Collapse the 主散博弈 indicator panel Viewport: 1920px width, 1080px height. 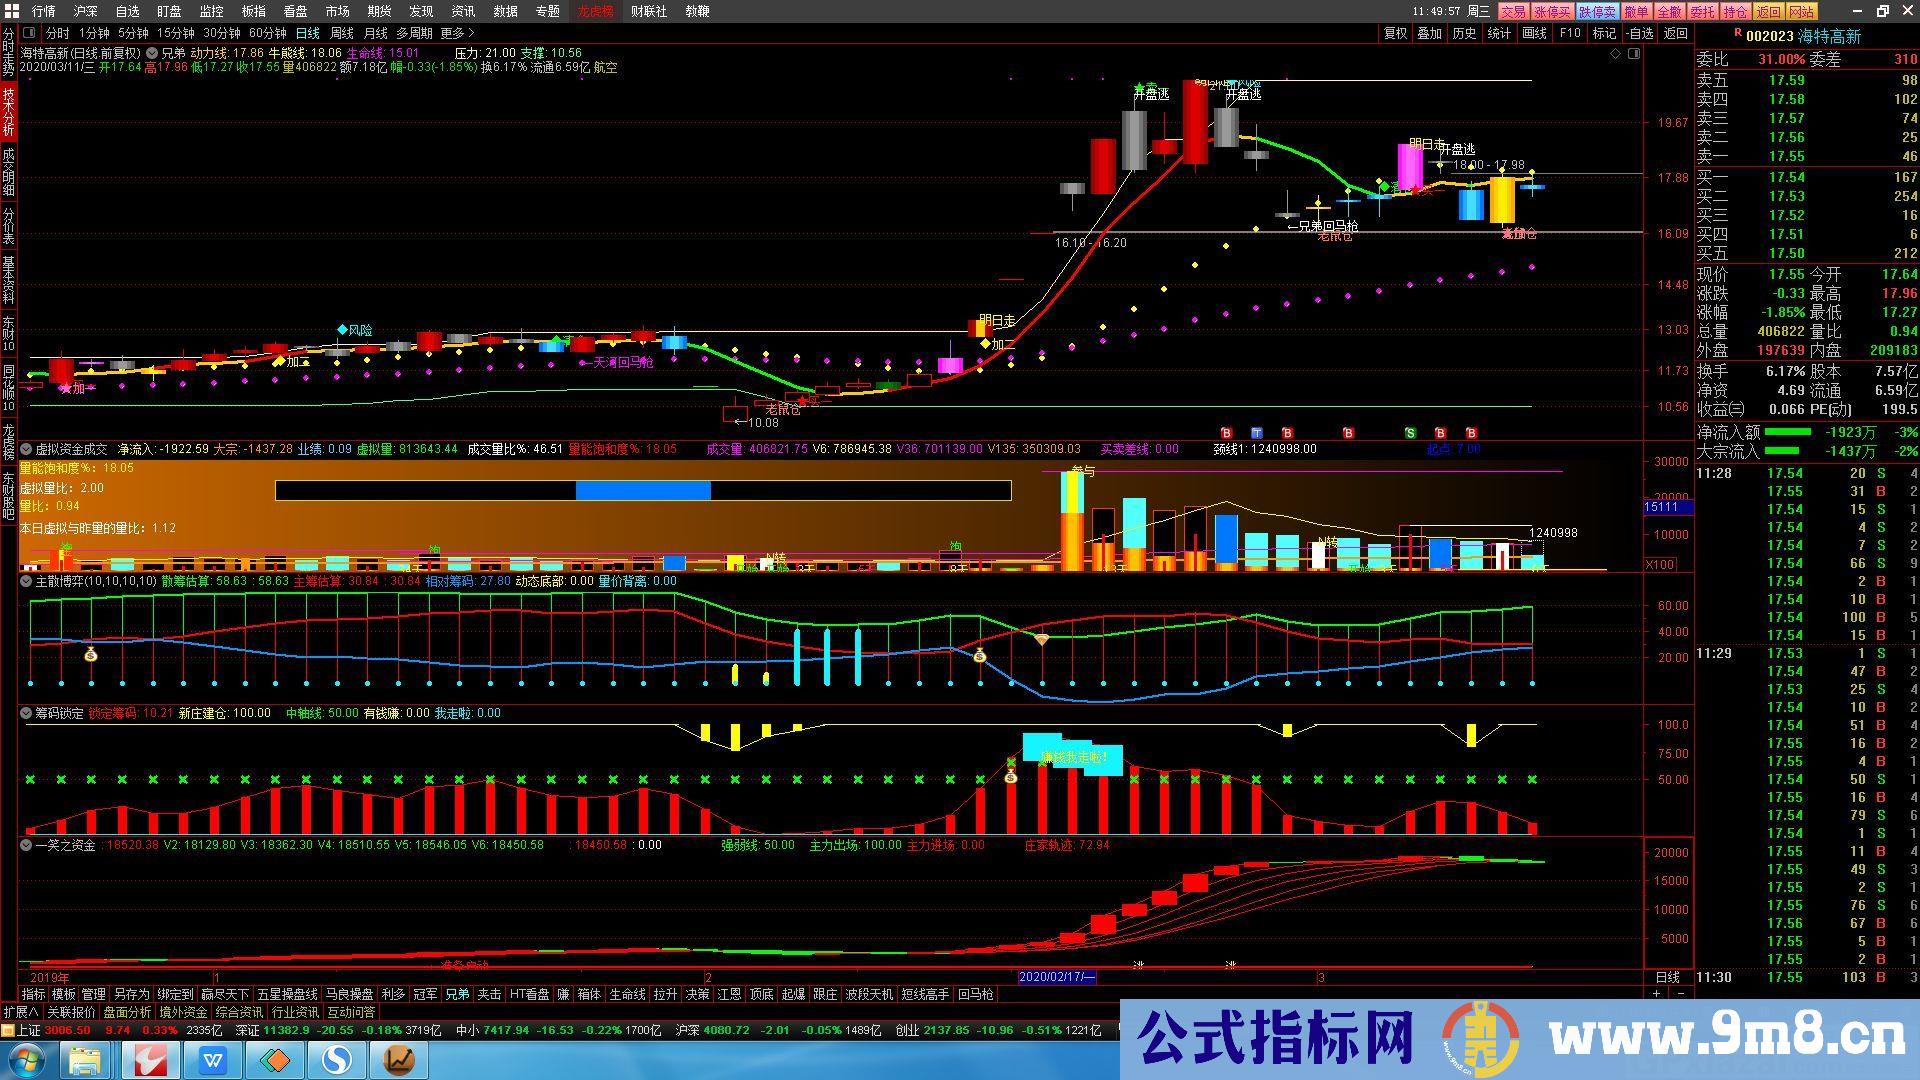click(26, 581)
